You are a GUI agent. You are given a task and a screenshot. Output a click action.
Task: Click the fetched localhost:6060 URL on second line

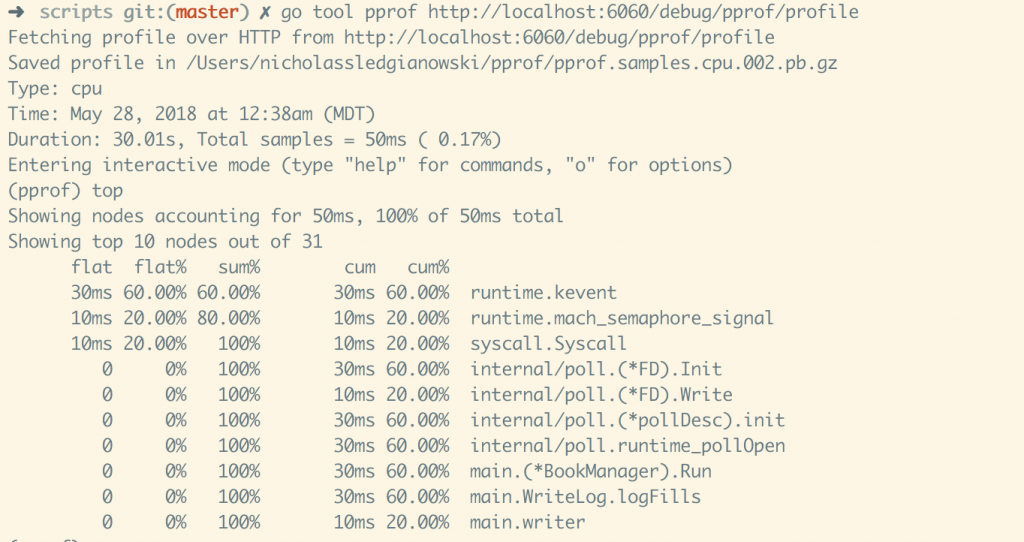pyautogui.click(x=559, y=37)
